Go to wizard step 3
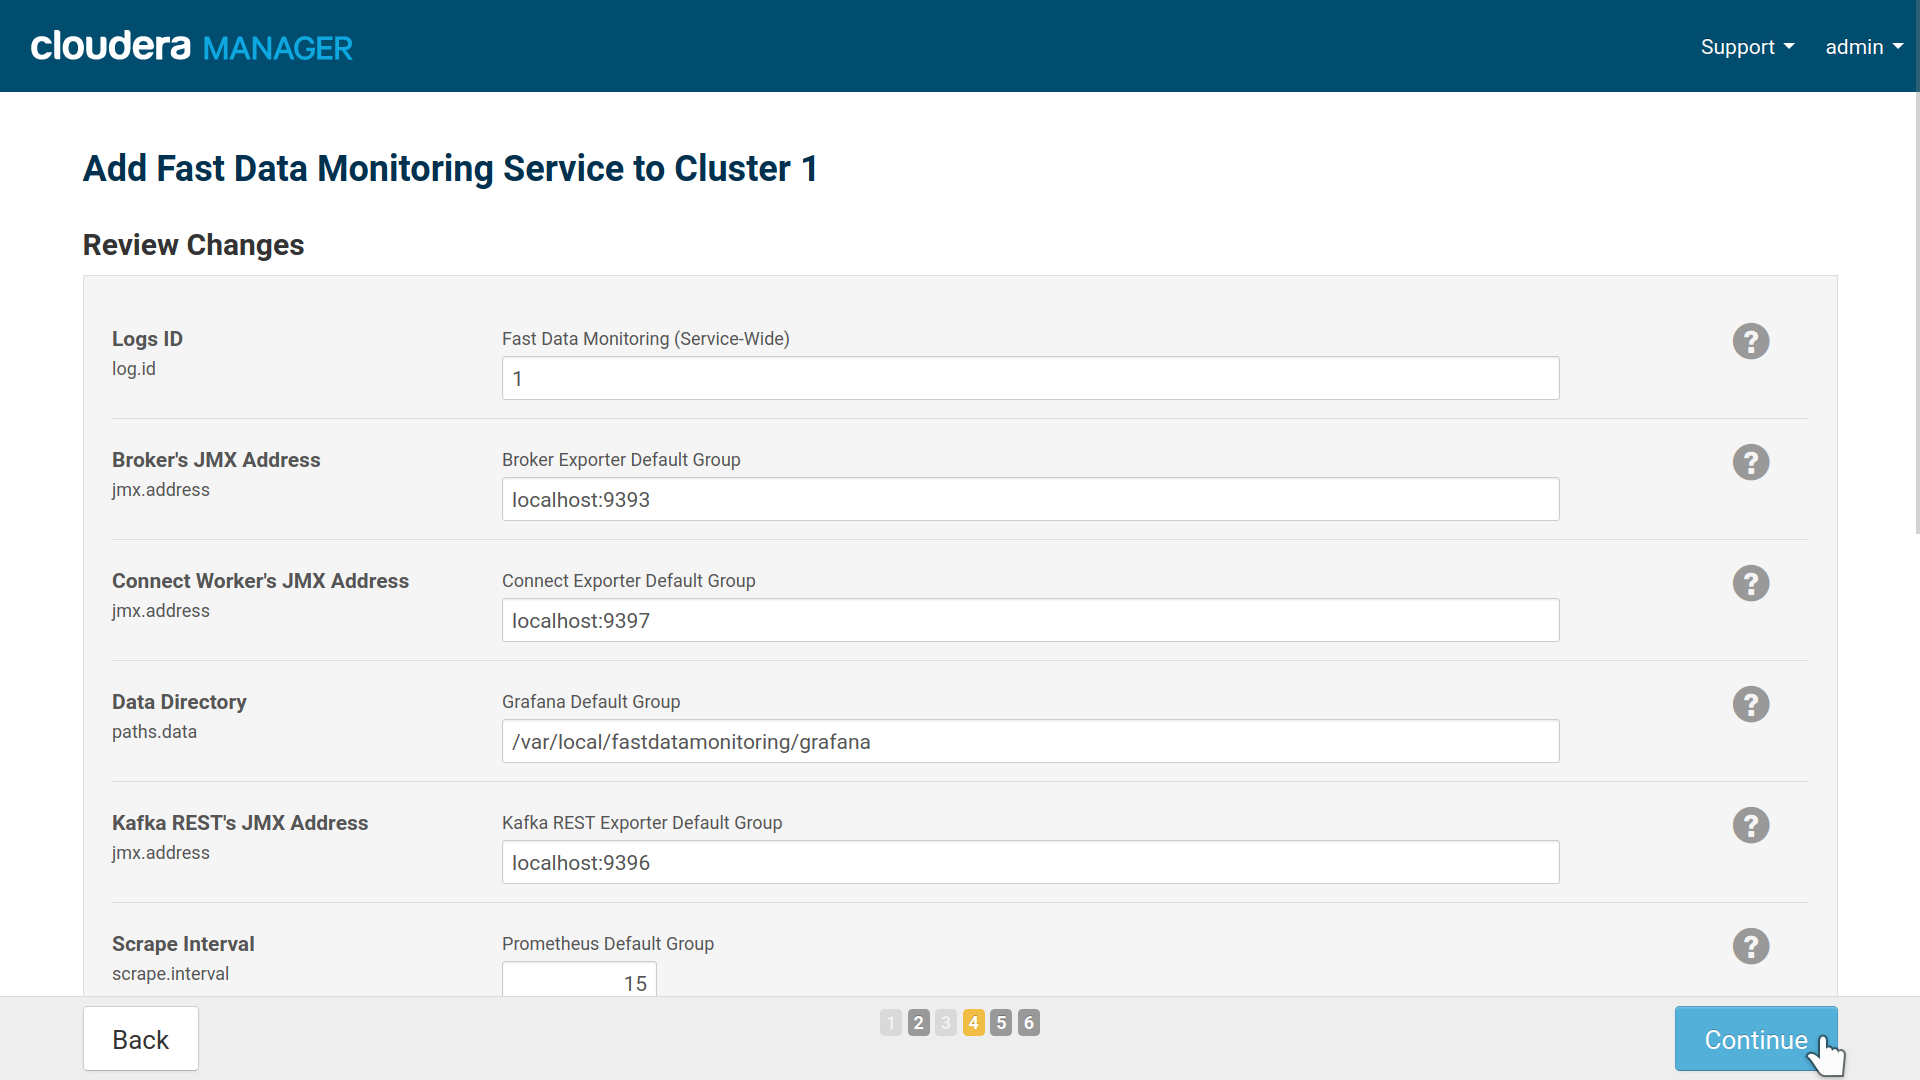Viewport: 1920px width, 1080px height. point(946,1022)
